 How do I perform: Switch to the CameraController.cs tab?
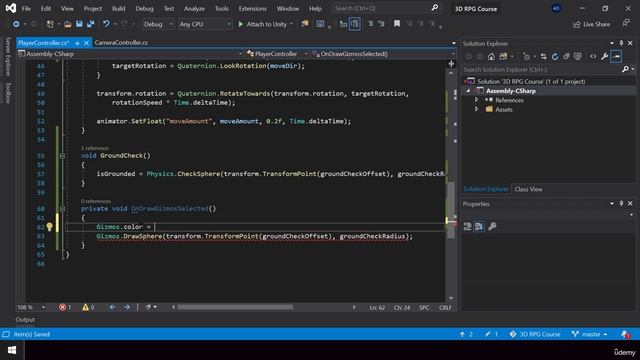pos(121,42)
